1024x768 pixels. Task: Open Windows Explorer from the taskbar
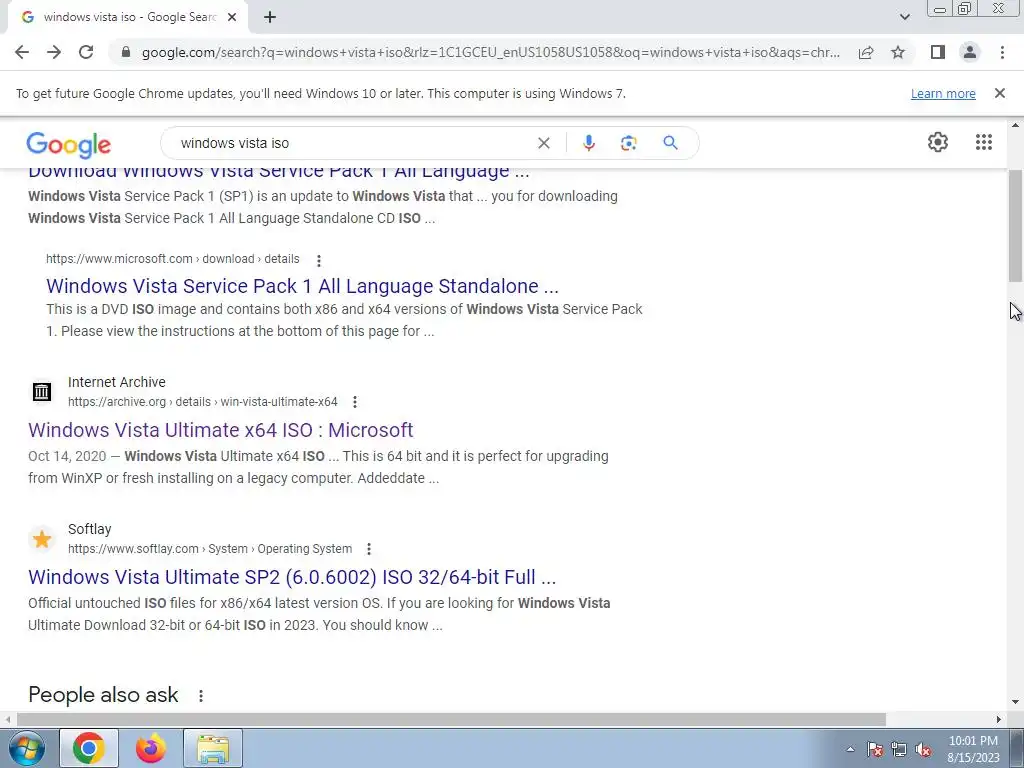(213, 748)
